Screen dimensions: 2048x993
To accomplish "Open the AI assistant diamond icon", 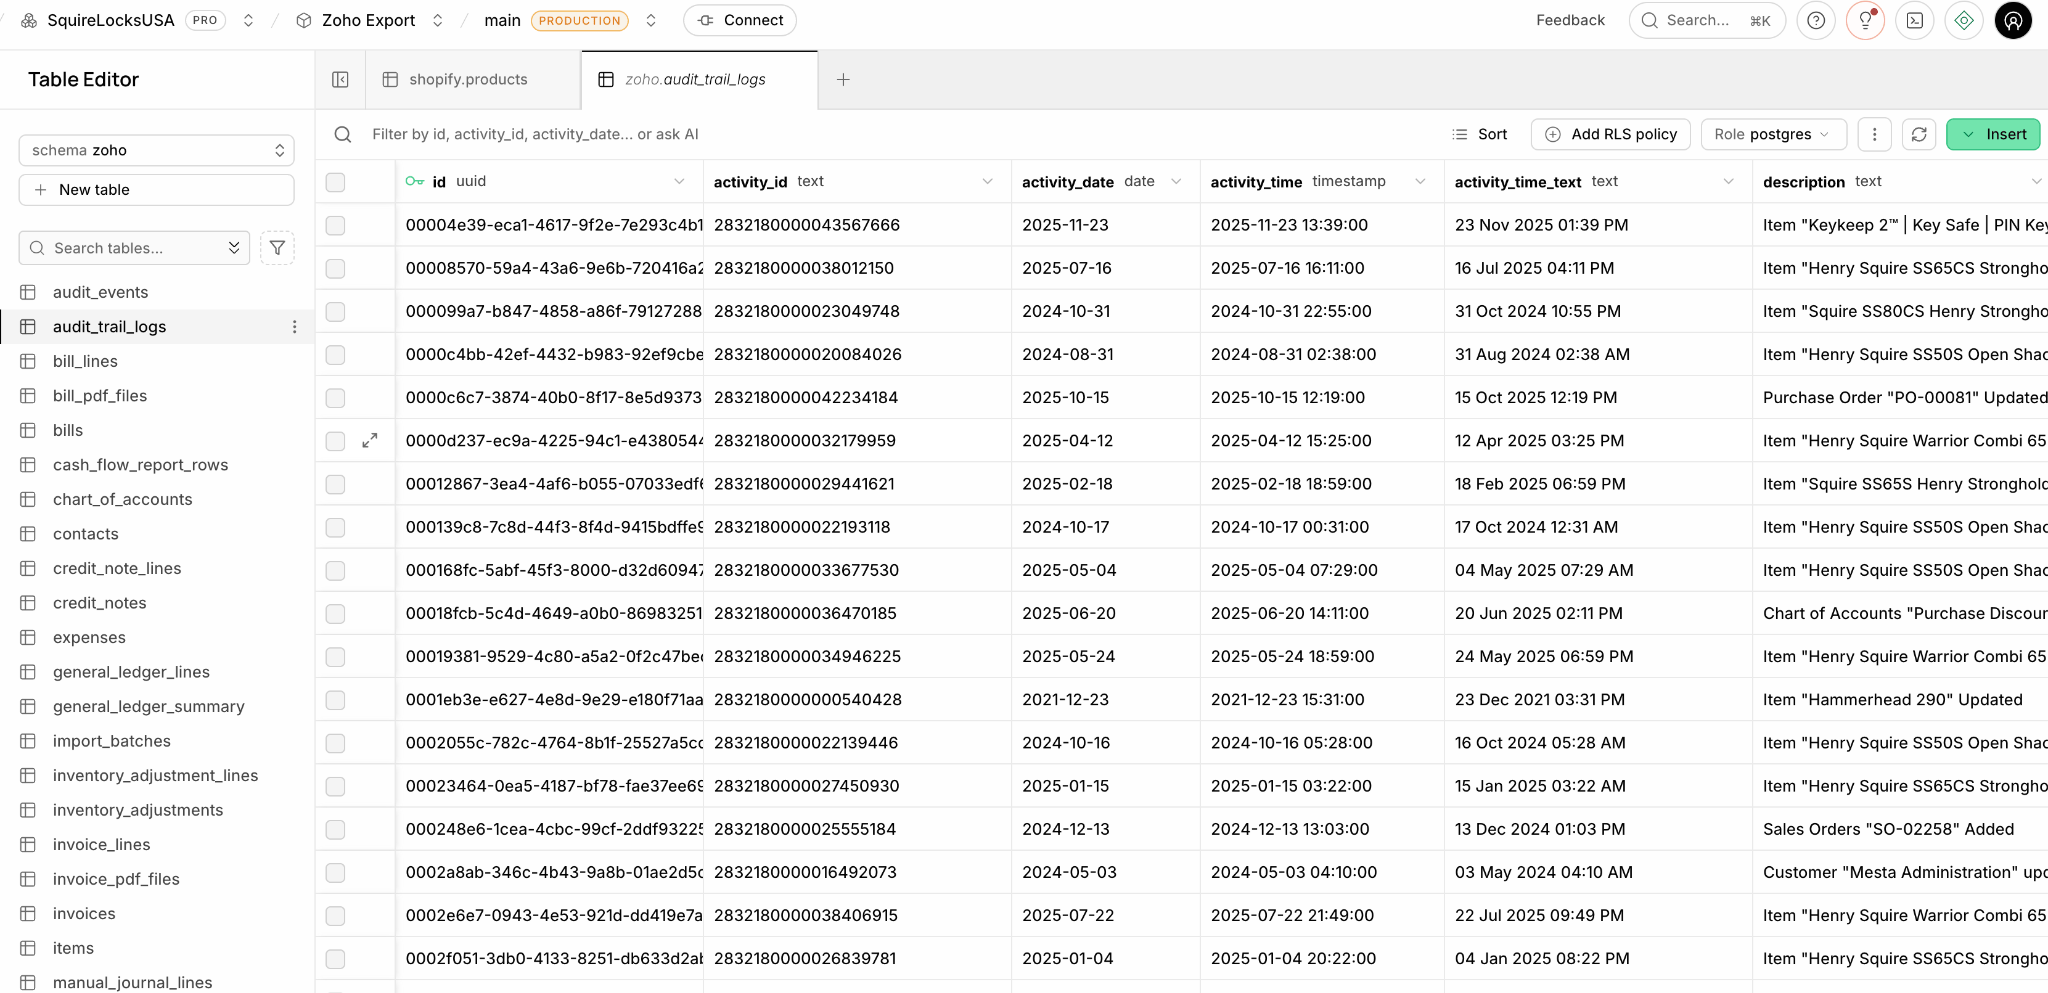I will click(x=1964, y=20).
